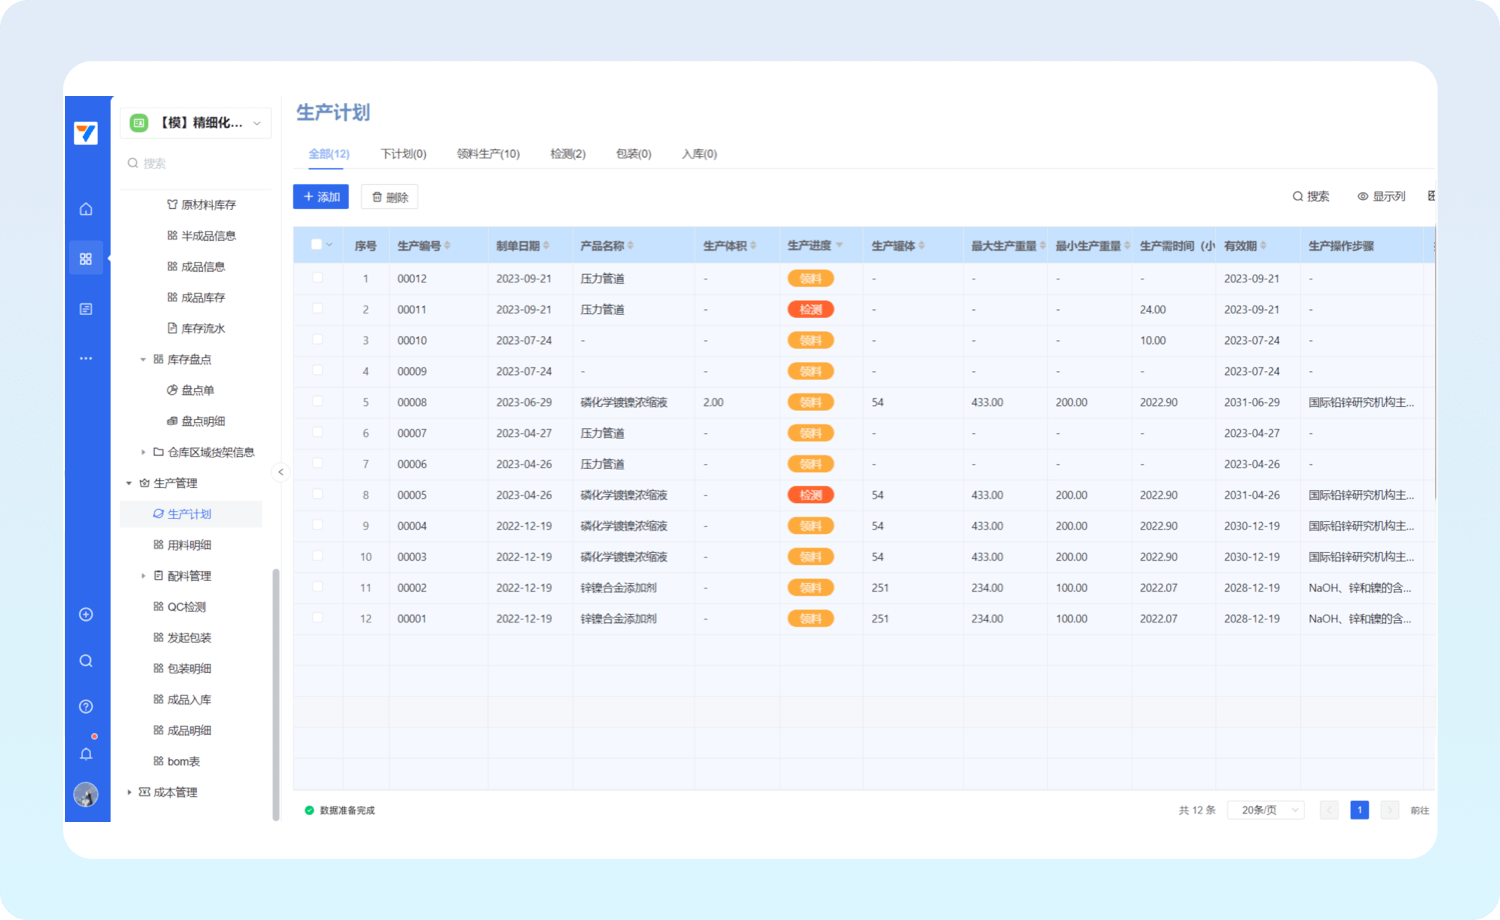
Task: Click the plus circle icon in sidebar
Action: coord(86,615)
